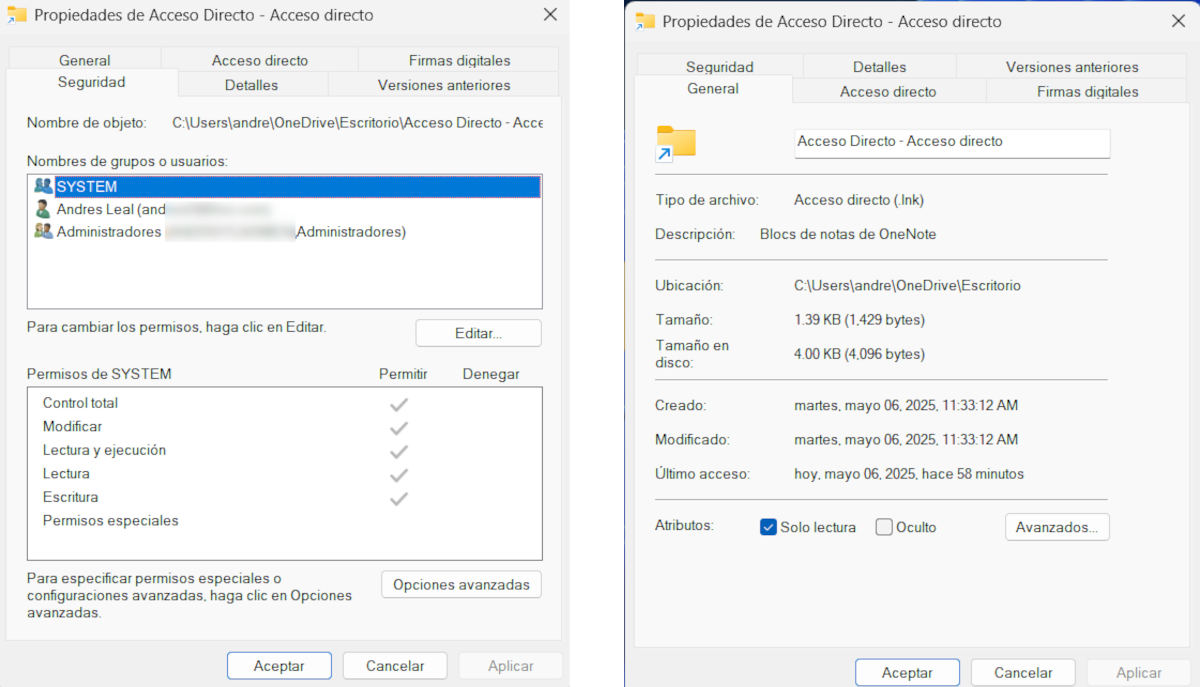The image size is (1200, 687).
Task: Close the right Propiedades window
Action: pyautogui.click(x=1178, y=21)
